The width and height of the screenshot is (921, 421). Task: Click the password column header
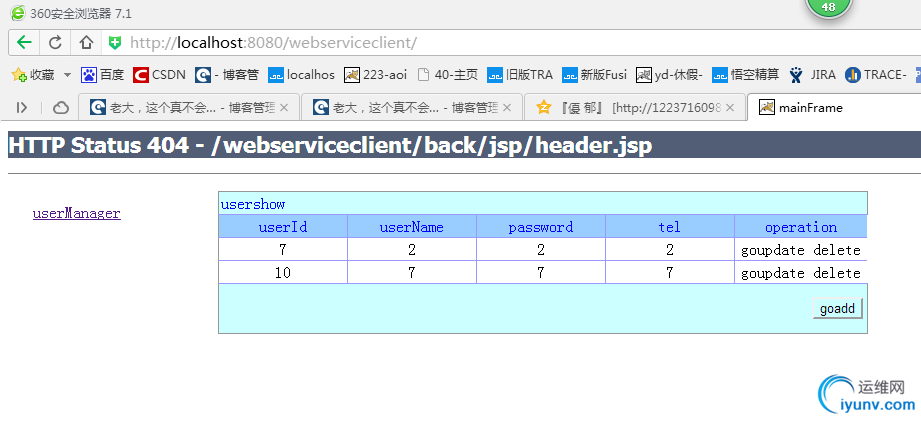coord(541,228)
